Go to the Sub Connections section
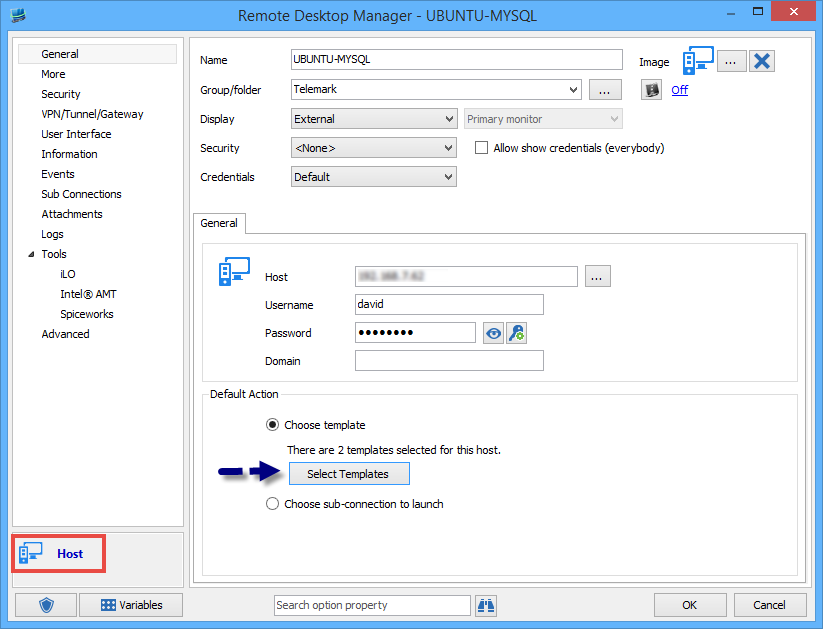The width and height of the screenshot is (823, 629). pyautogui.click(x=81, y=194)
